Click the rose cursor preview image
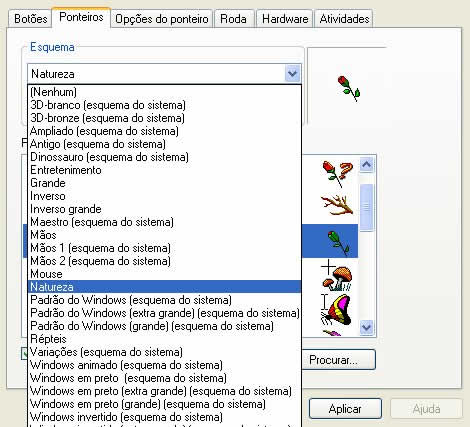Screen dimensions: 470x427 pos(348,88)
